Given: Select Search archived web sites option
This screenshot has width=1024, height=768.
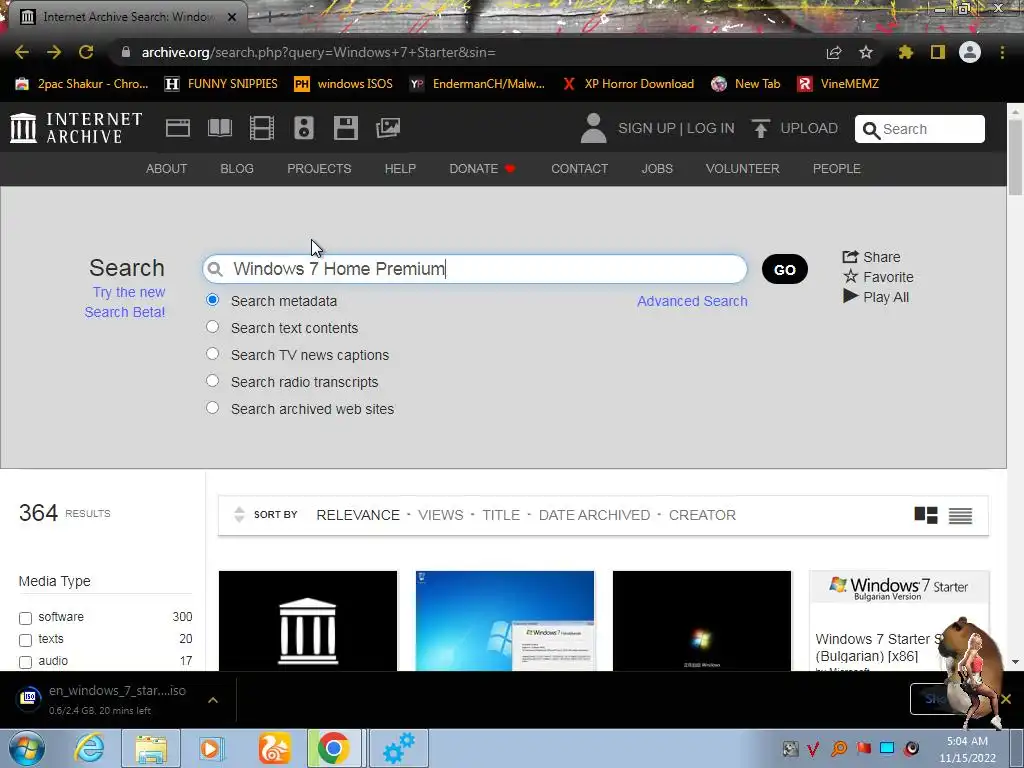Looking at the screenshot, I should (212, 408).
